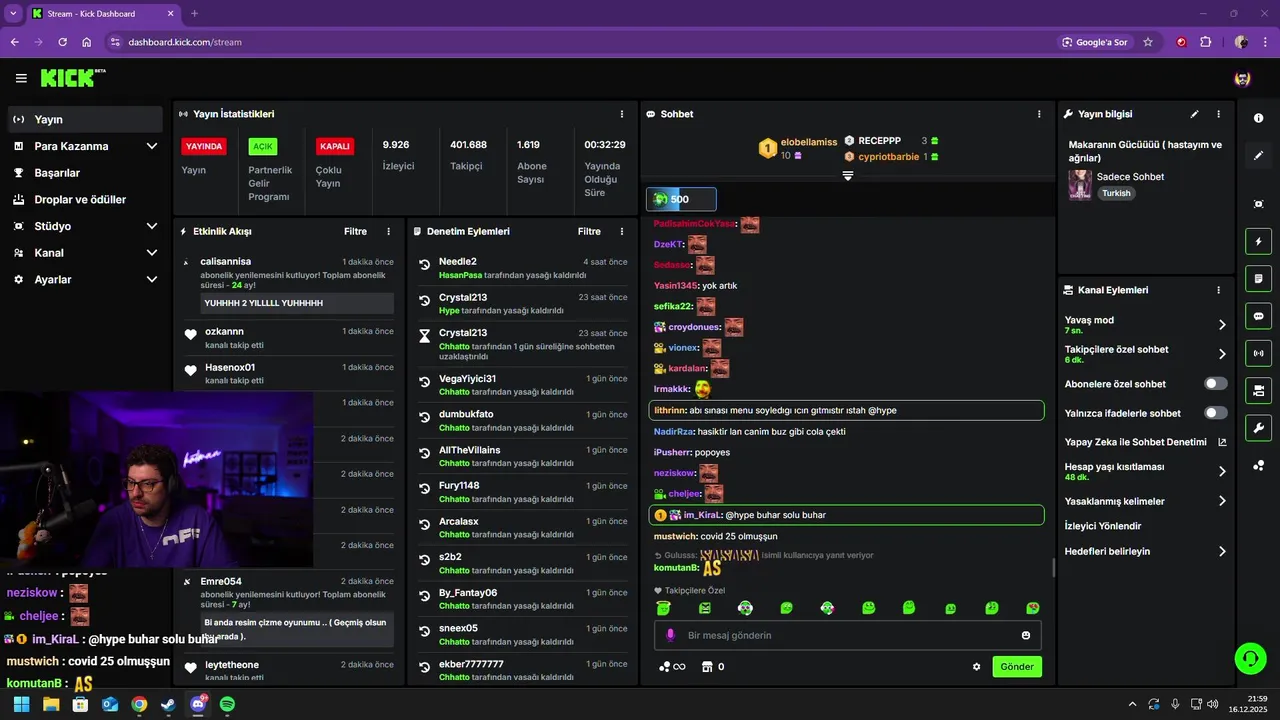Image resolution: width=1280 pixels, height=720 pixels.
Task: Click the pencil edit icon in the right sidebar
Action: pos(1258,155)
